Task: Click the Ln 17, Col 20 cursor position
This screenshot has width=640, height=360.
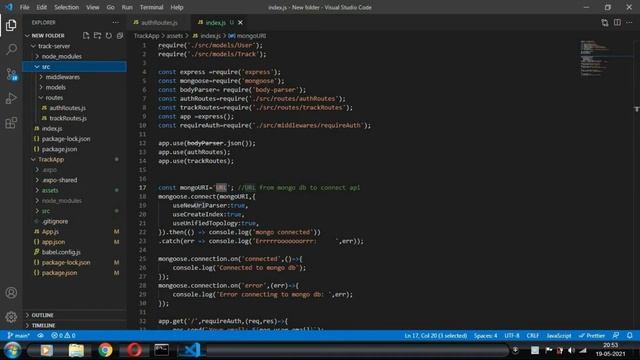Action: tap(436, 336)
